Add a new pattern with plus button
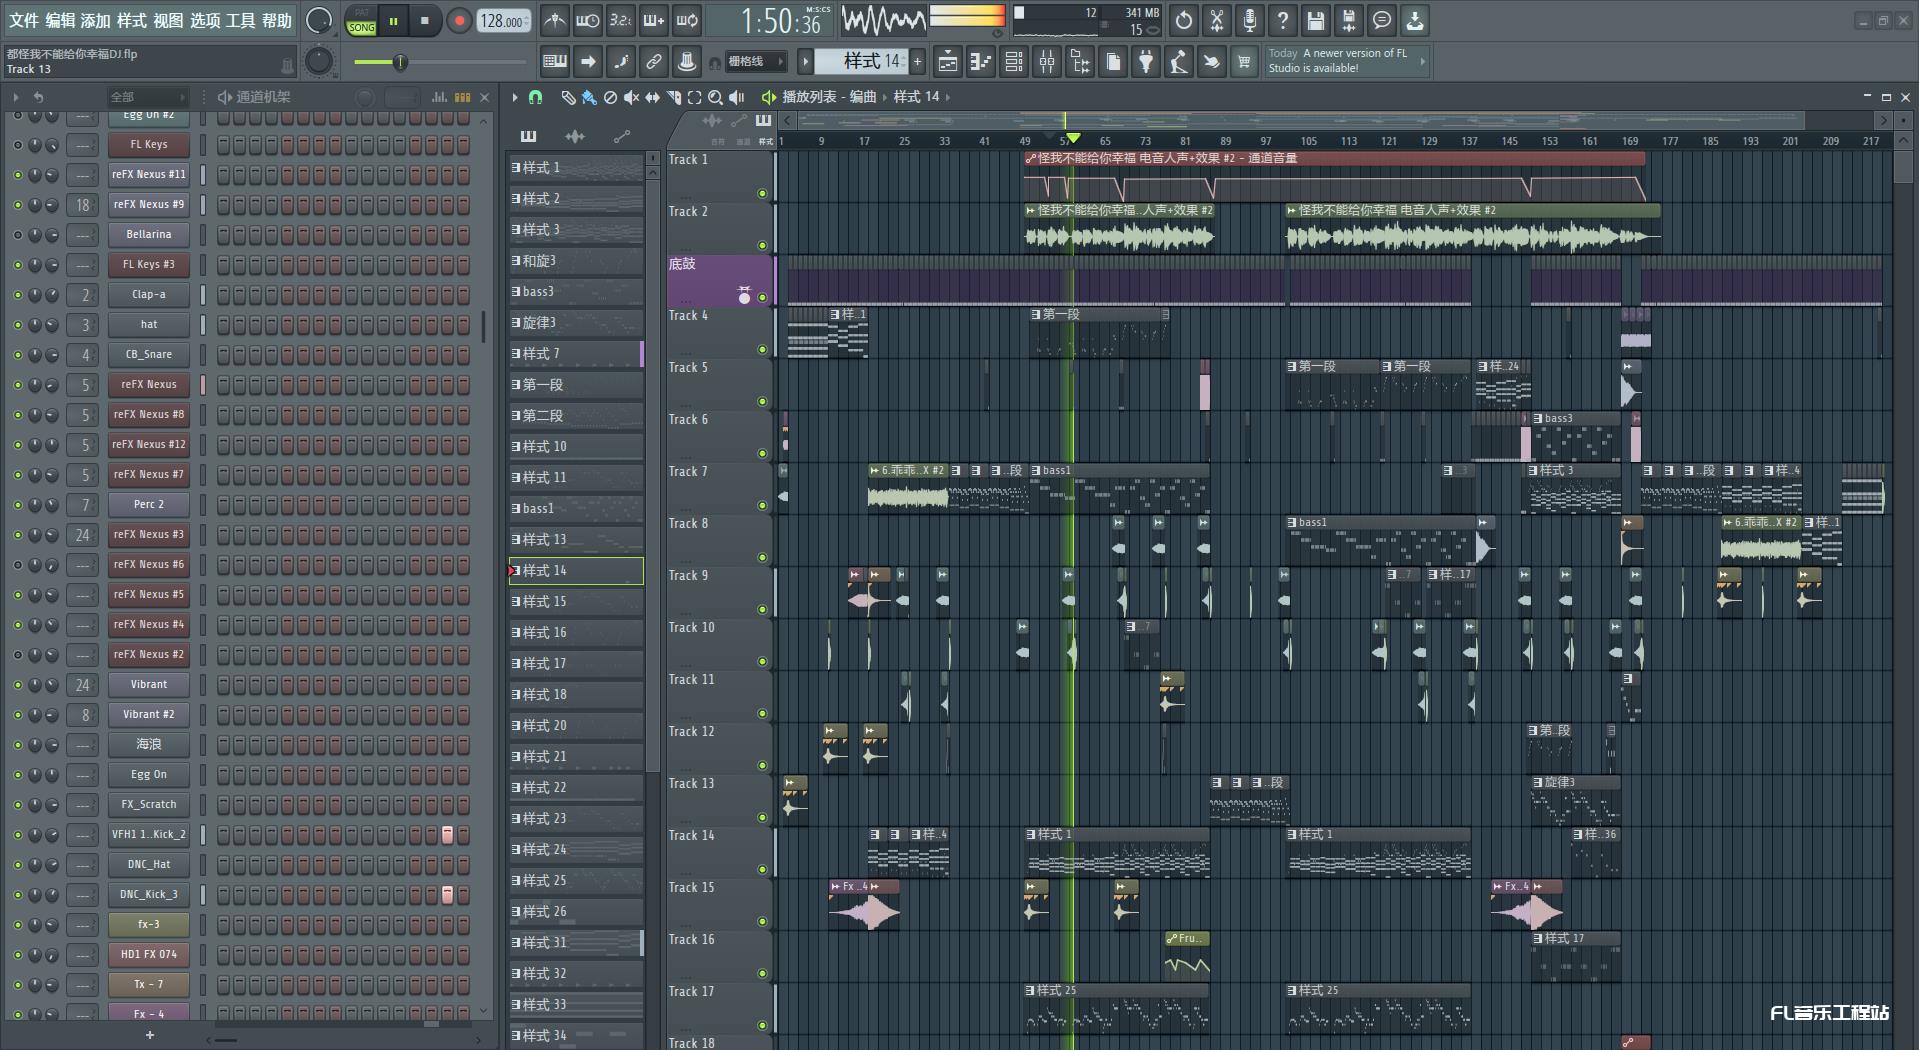This screenshot has height=1050, width=1919. coord(917,62)
